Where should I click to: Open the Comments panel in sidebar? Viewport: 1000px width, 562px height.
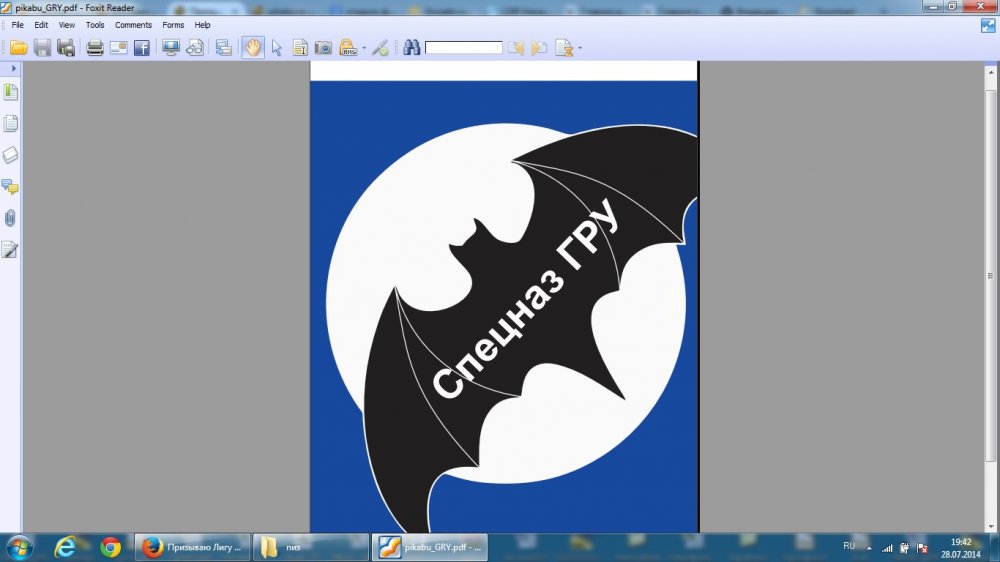coord(11,186)
